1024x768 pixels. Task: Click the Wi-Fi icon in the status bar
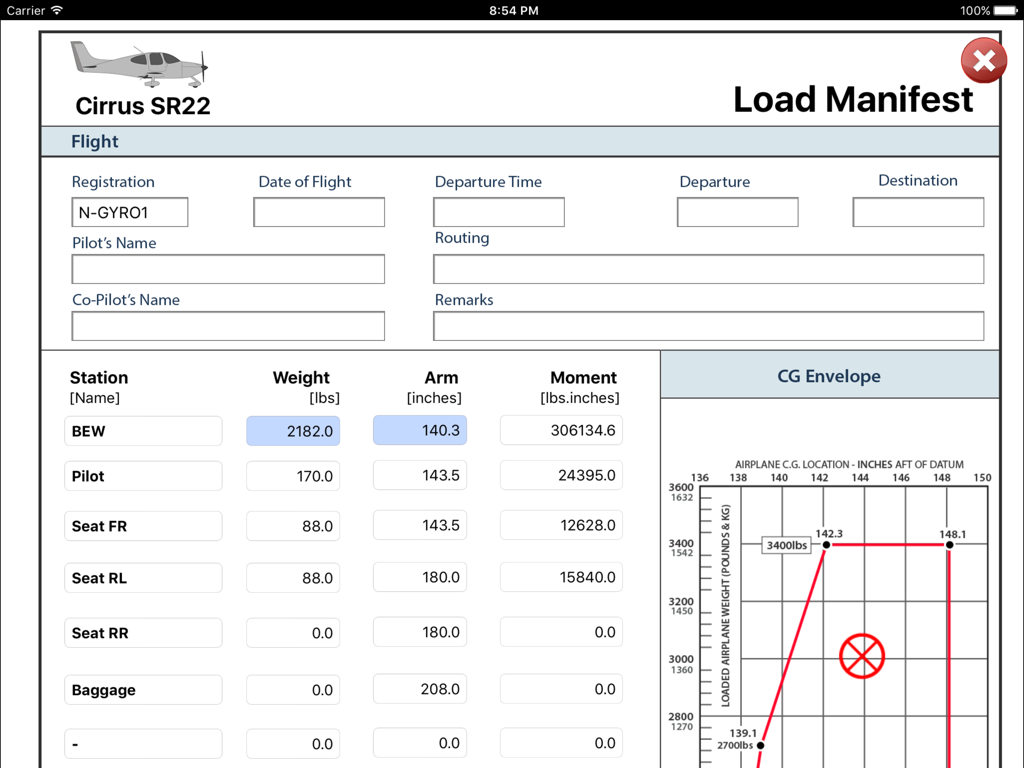point(57,10)
